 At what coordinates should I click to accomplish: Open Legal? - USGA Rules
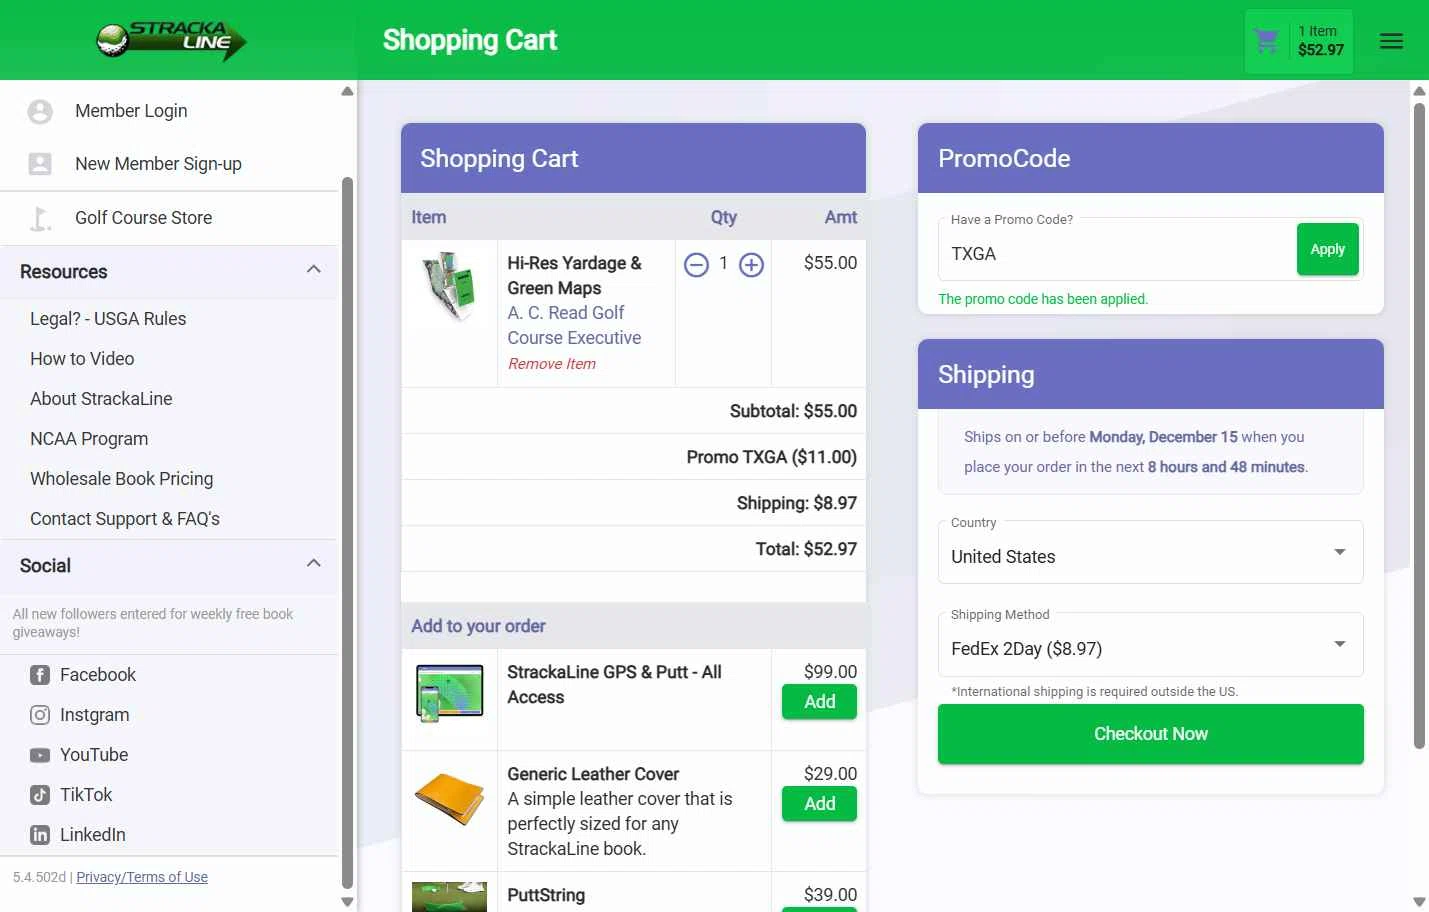coord(108,319)
